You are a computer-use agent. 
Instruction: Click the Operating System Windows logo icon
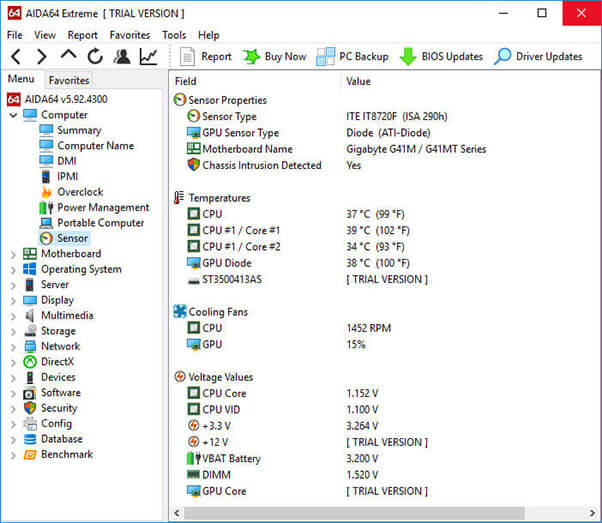(30, 269)
